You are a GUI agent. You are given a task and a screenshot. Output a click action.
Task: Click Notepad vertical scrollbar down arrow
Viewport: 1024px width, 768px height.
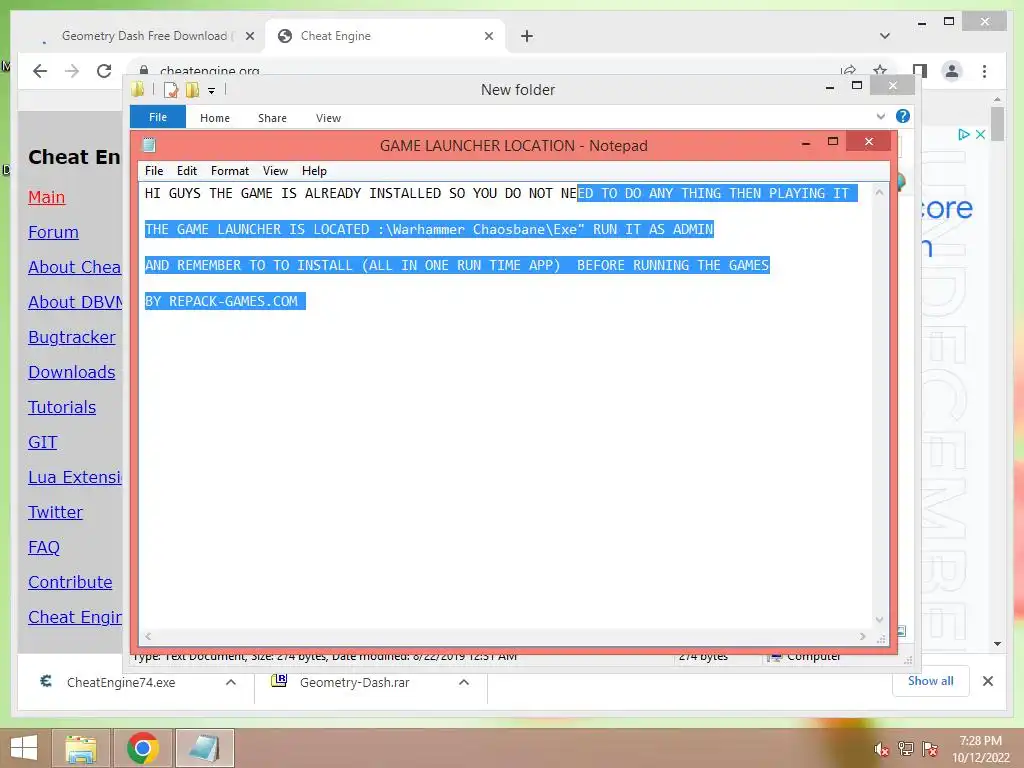pyautogui.click(x=879, y=620)
